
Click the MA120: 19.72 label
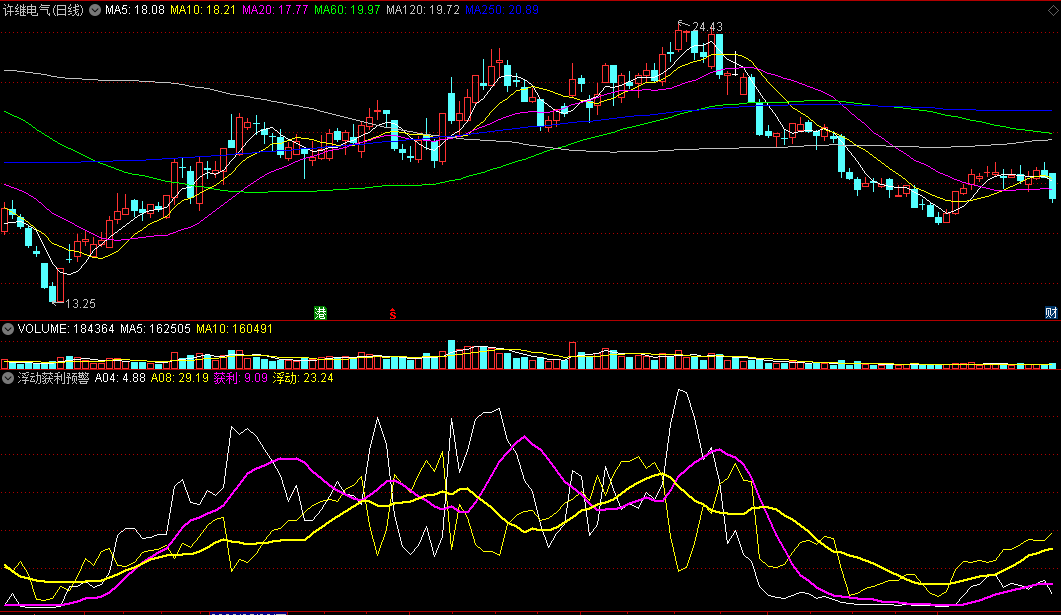point(423,10)
